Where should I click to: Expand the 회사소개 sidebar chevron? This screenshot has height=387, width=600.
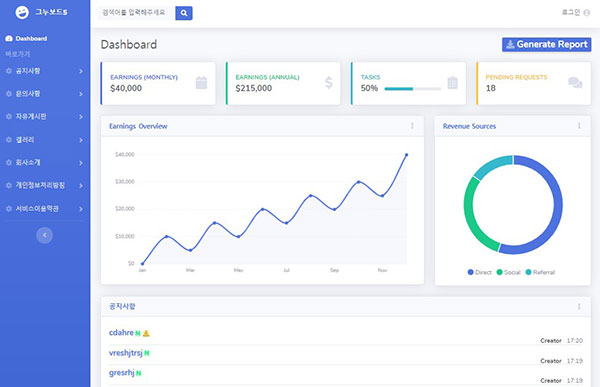pyautogui.click(x=81, y=163)
